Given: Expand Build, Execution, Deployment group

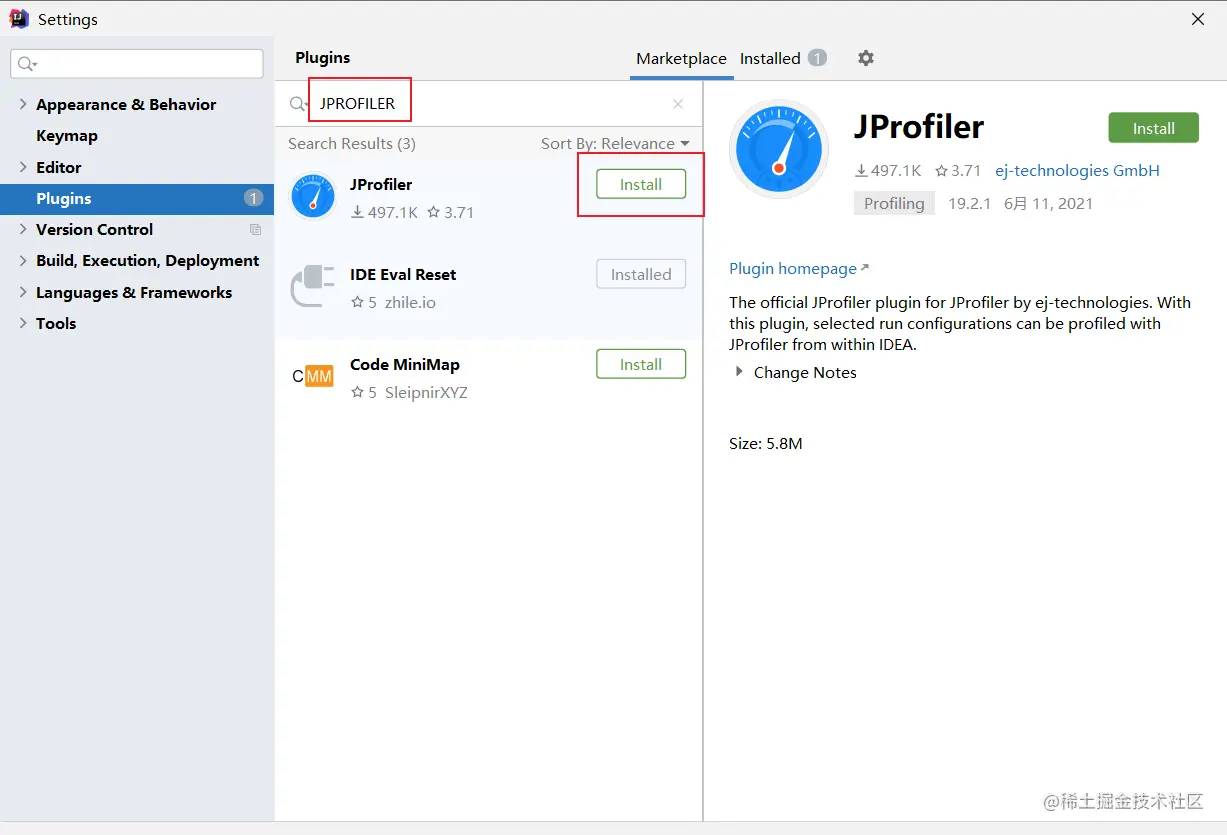Looking at the screenshot, I should tap(23, 260).
